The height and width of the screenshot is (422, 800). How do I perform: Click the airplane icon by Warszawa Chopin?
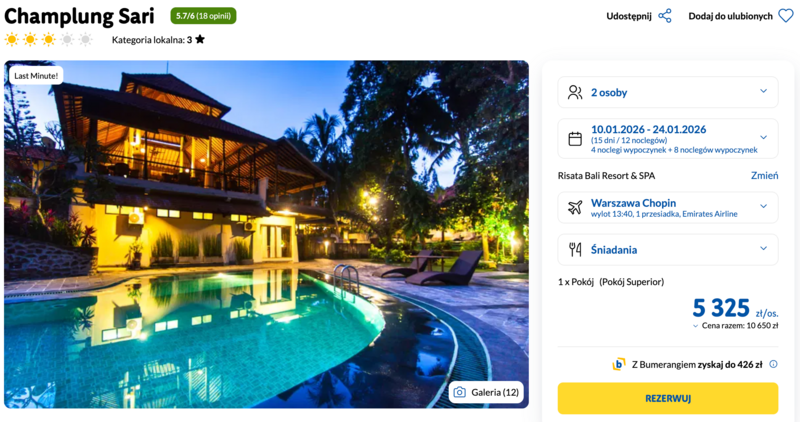[575, 208]
